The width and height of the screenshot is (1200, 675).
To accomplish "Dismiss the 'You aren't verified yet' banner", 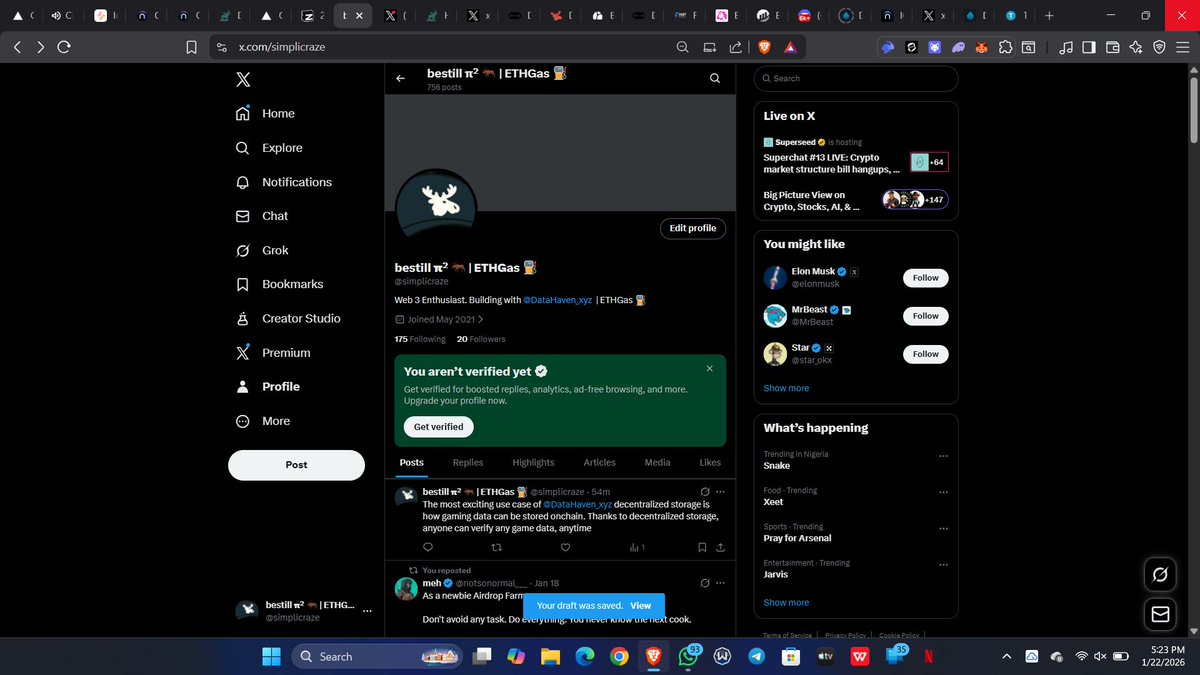I will point(710,369).
